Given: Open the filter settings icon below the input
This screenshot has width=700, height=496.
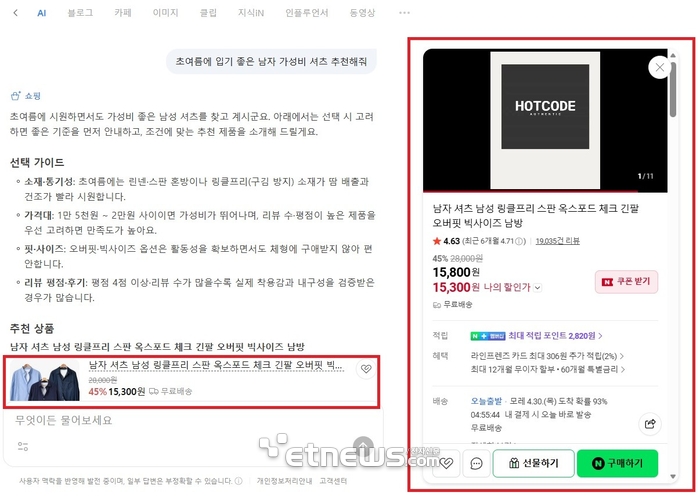Looking at the screenshot, I should pyautogui.click(x=23, y=446).
